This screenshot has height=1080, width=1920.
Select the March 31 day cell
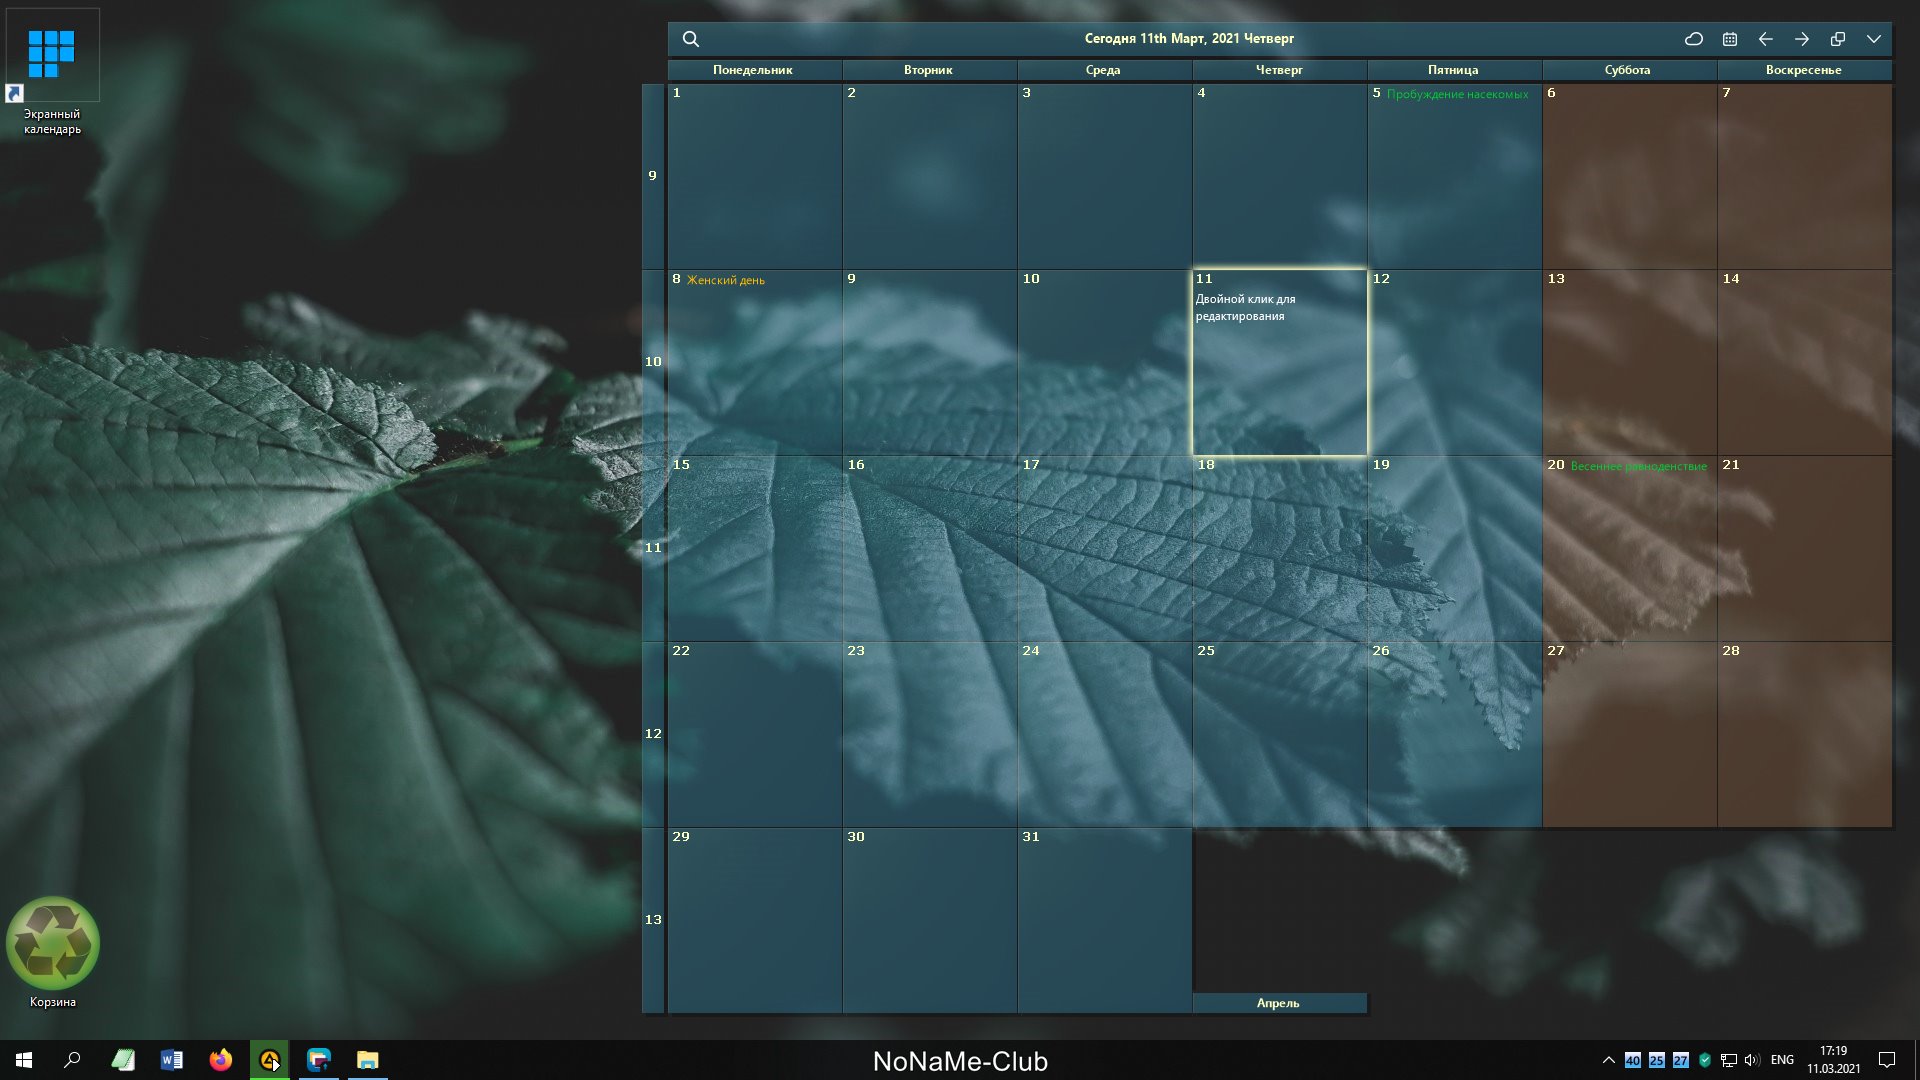pyautogui.click(x=1104, y=921)
